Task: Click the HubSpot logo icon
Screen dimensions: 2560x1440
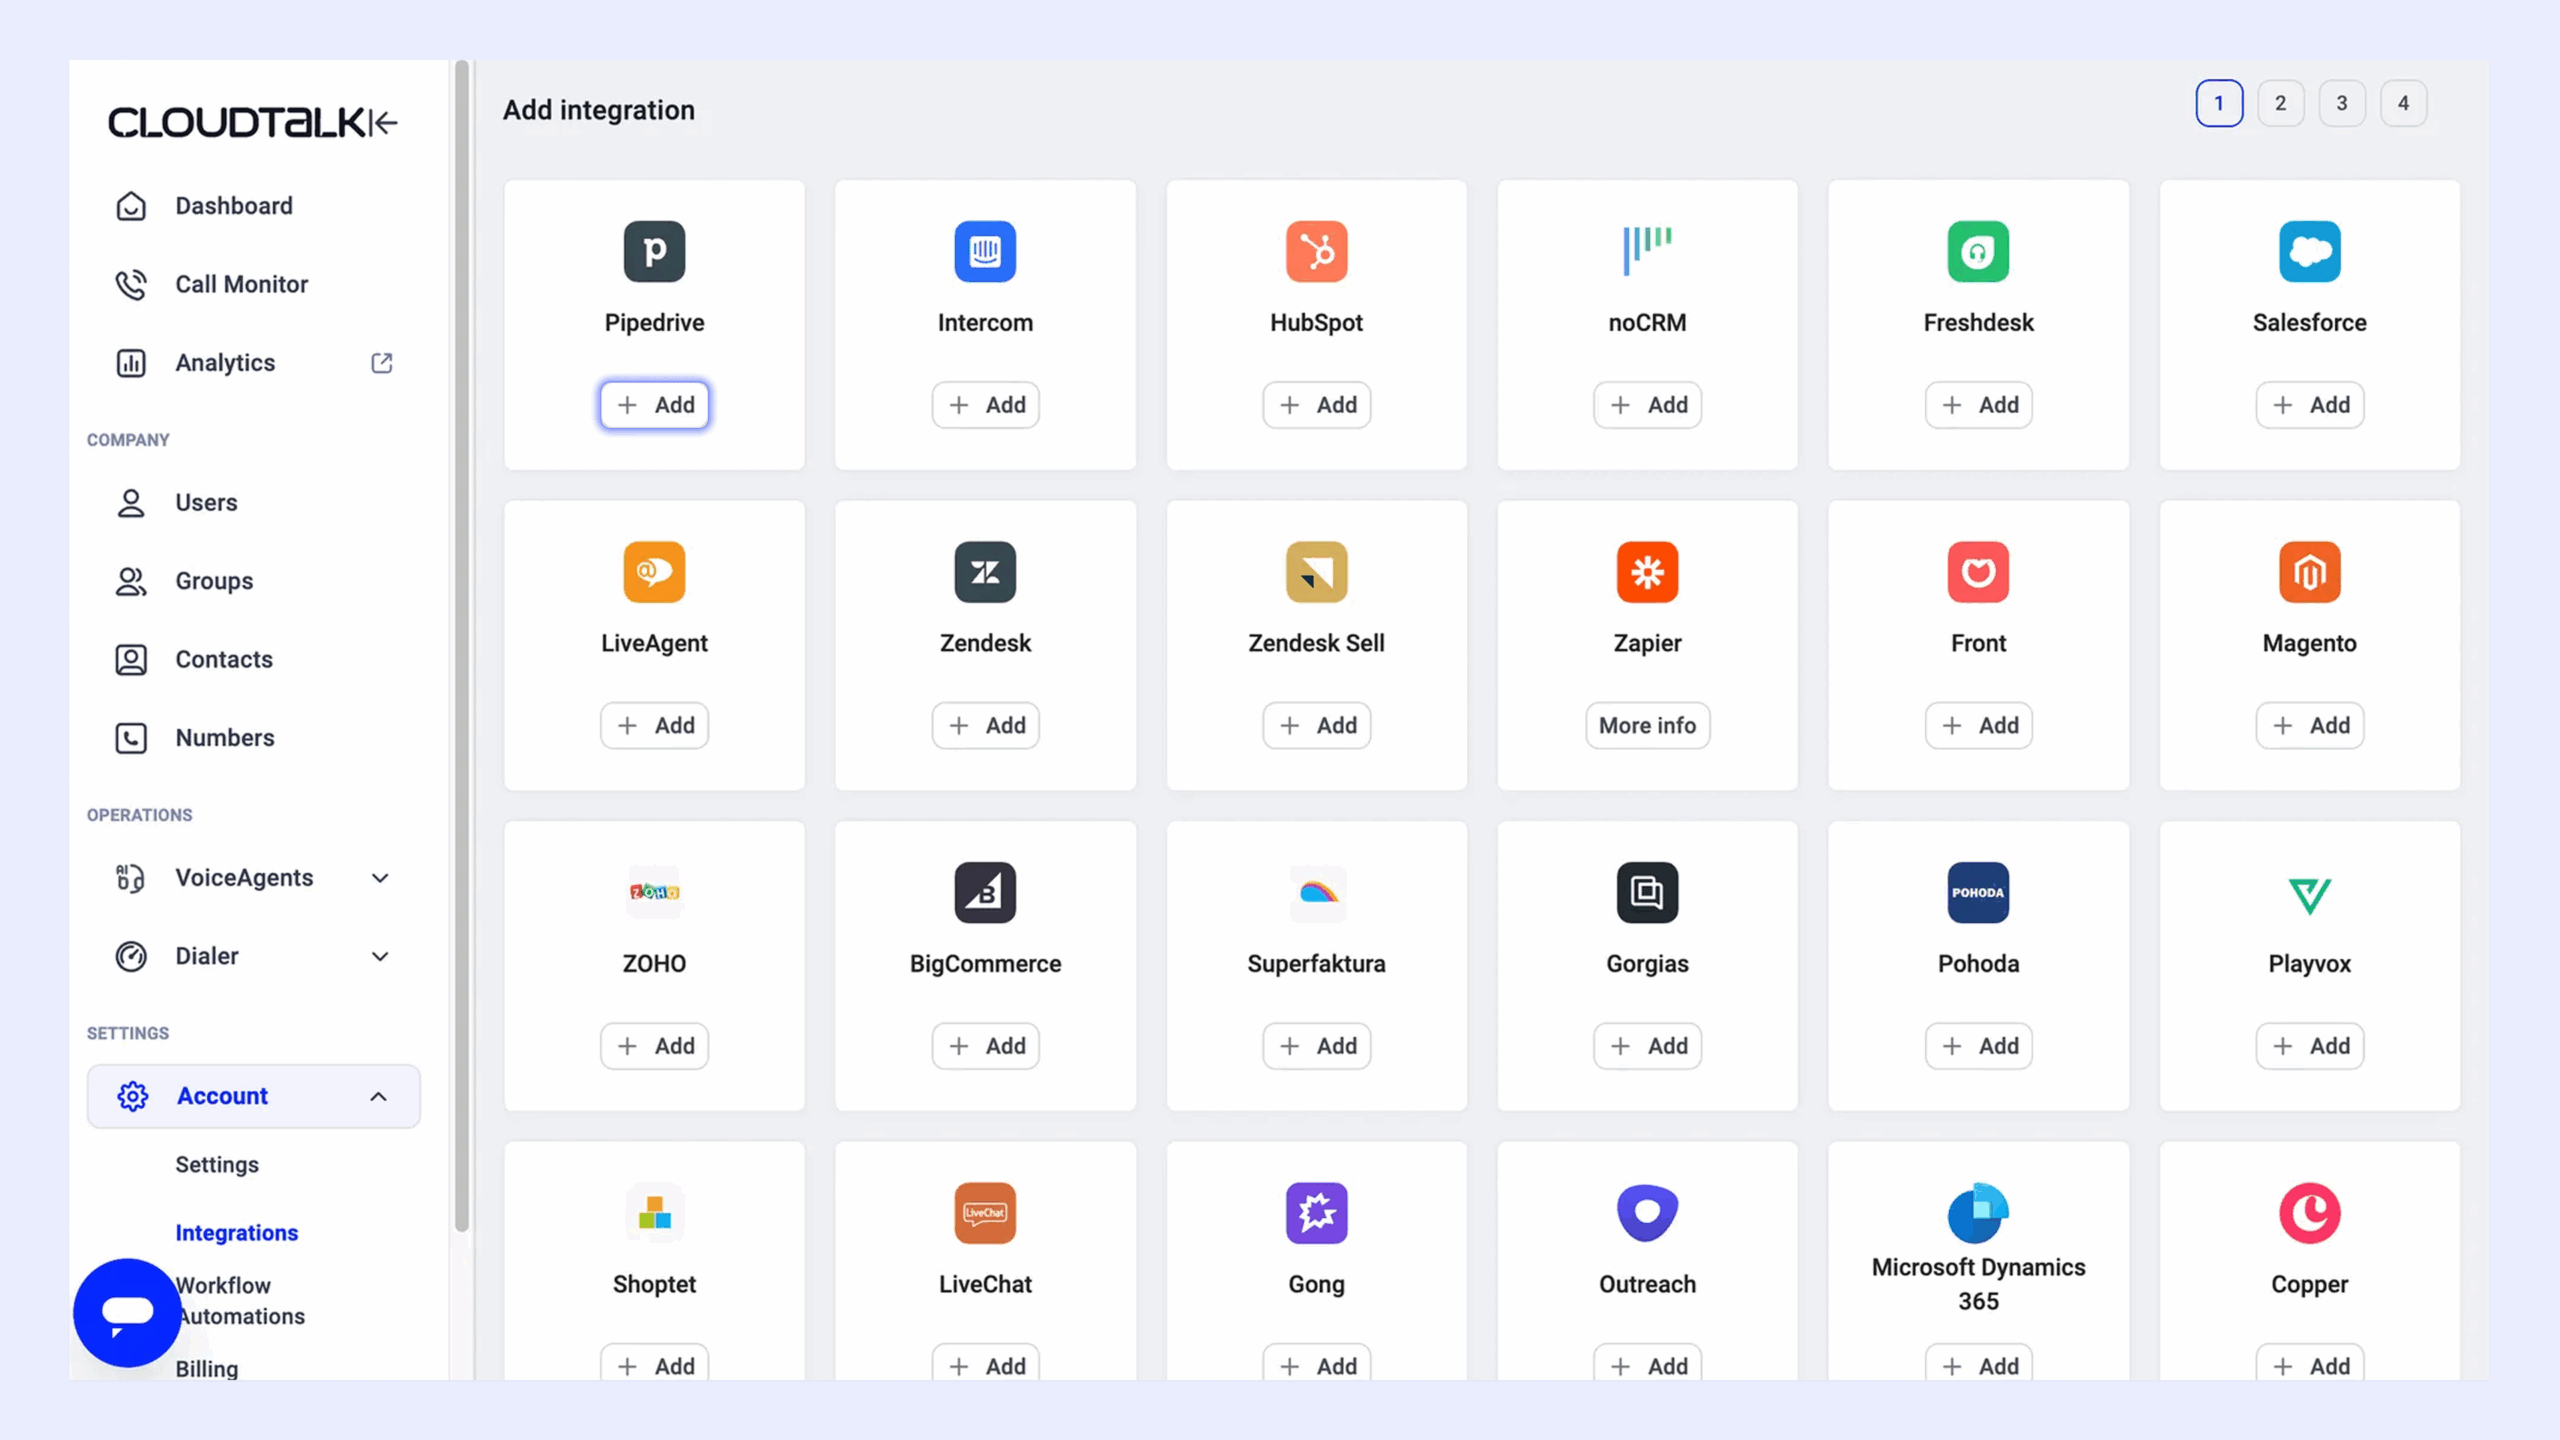Action: coord(1316,251)
